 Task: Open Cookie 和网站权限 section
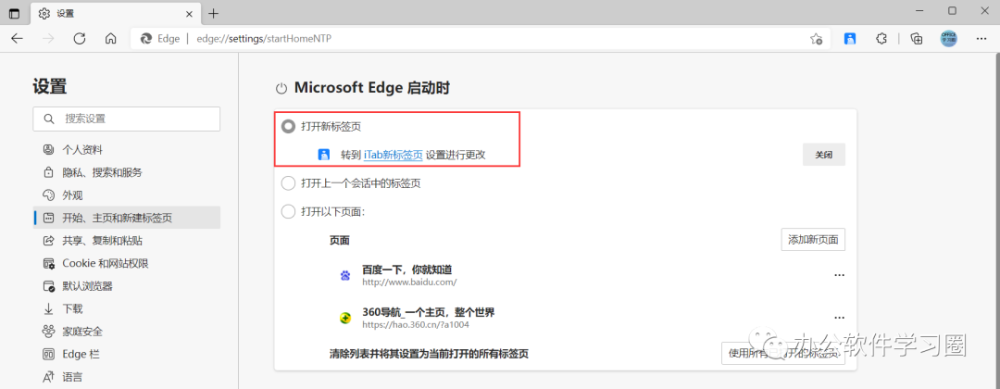click(x=127, y=263)
